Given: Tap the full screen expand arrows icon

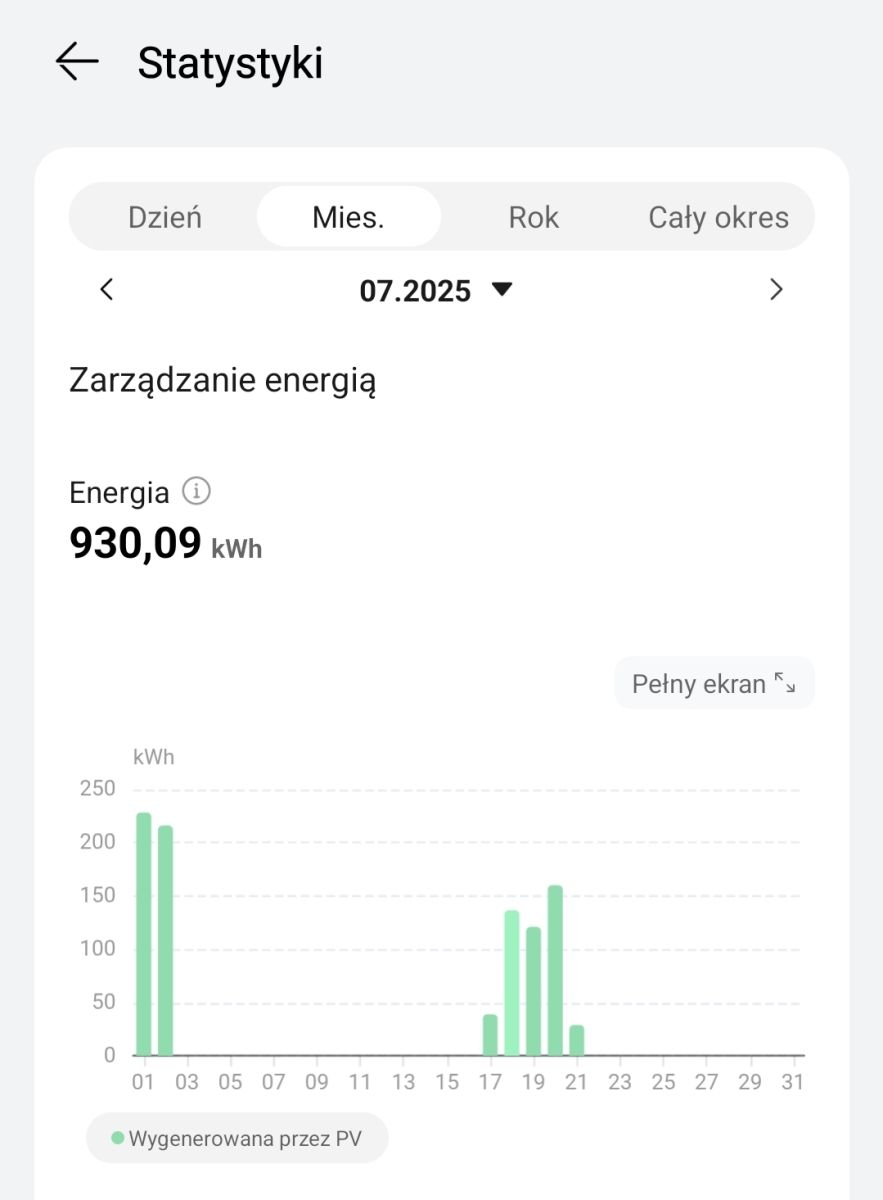Looking at the screenshot, I should [x=785, y=684].
